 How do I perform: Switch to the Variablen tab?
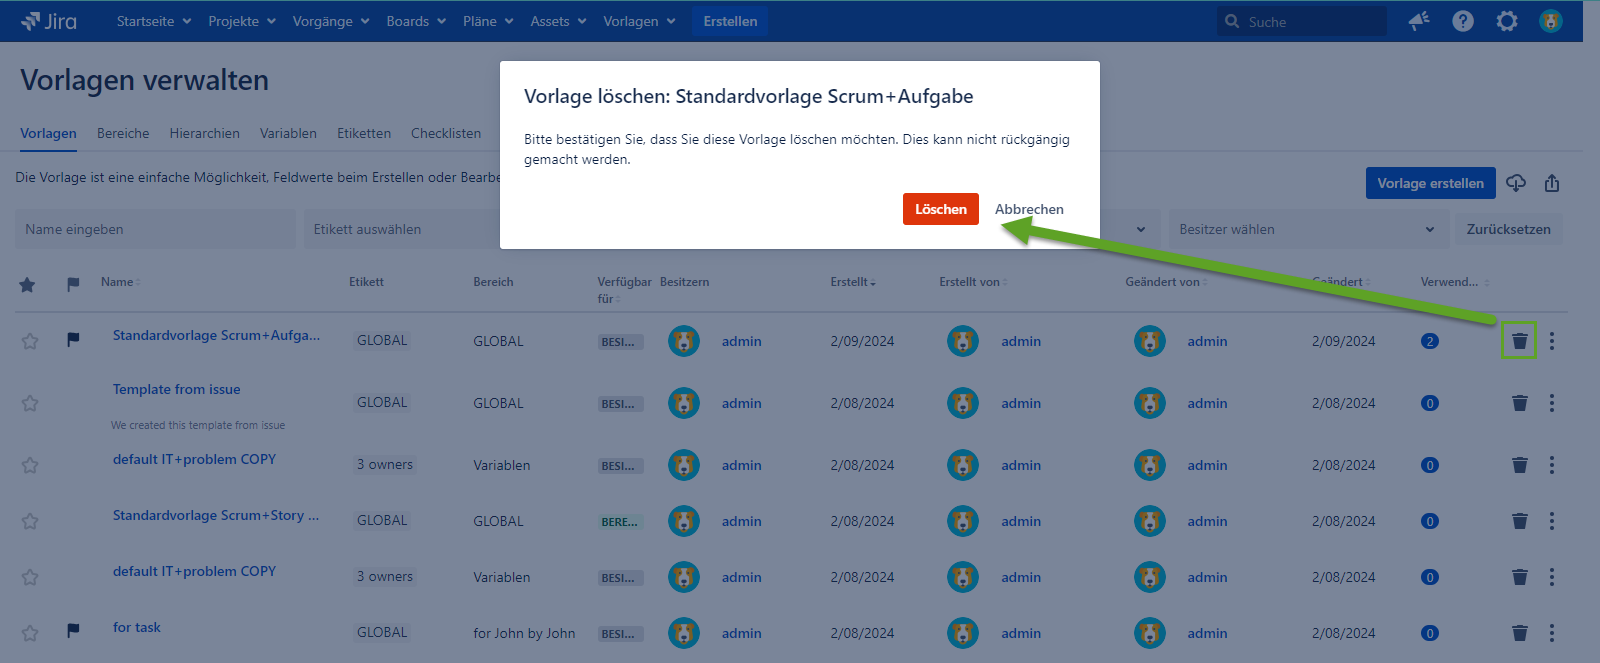click(288, 133)
